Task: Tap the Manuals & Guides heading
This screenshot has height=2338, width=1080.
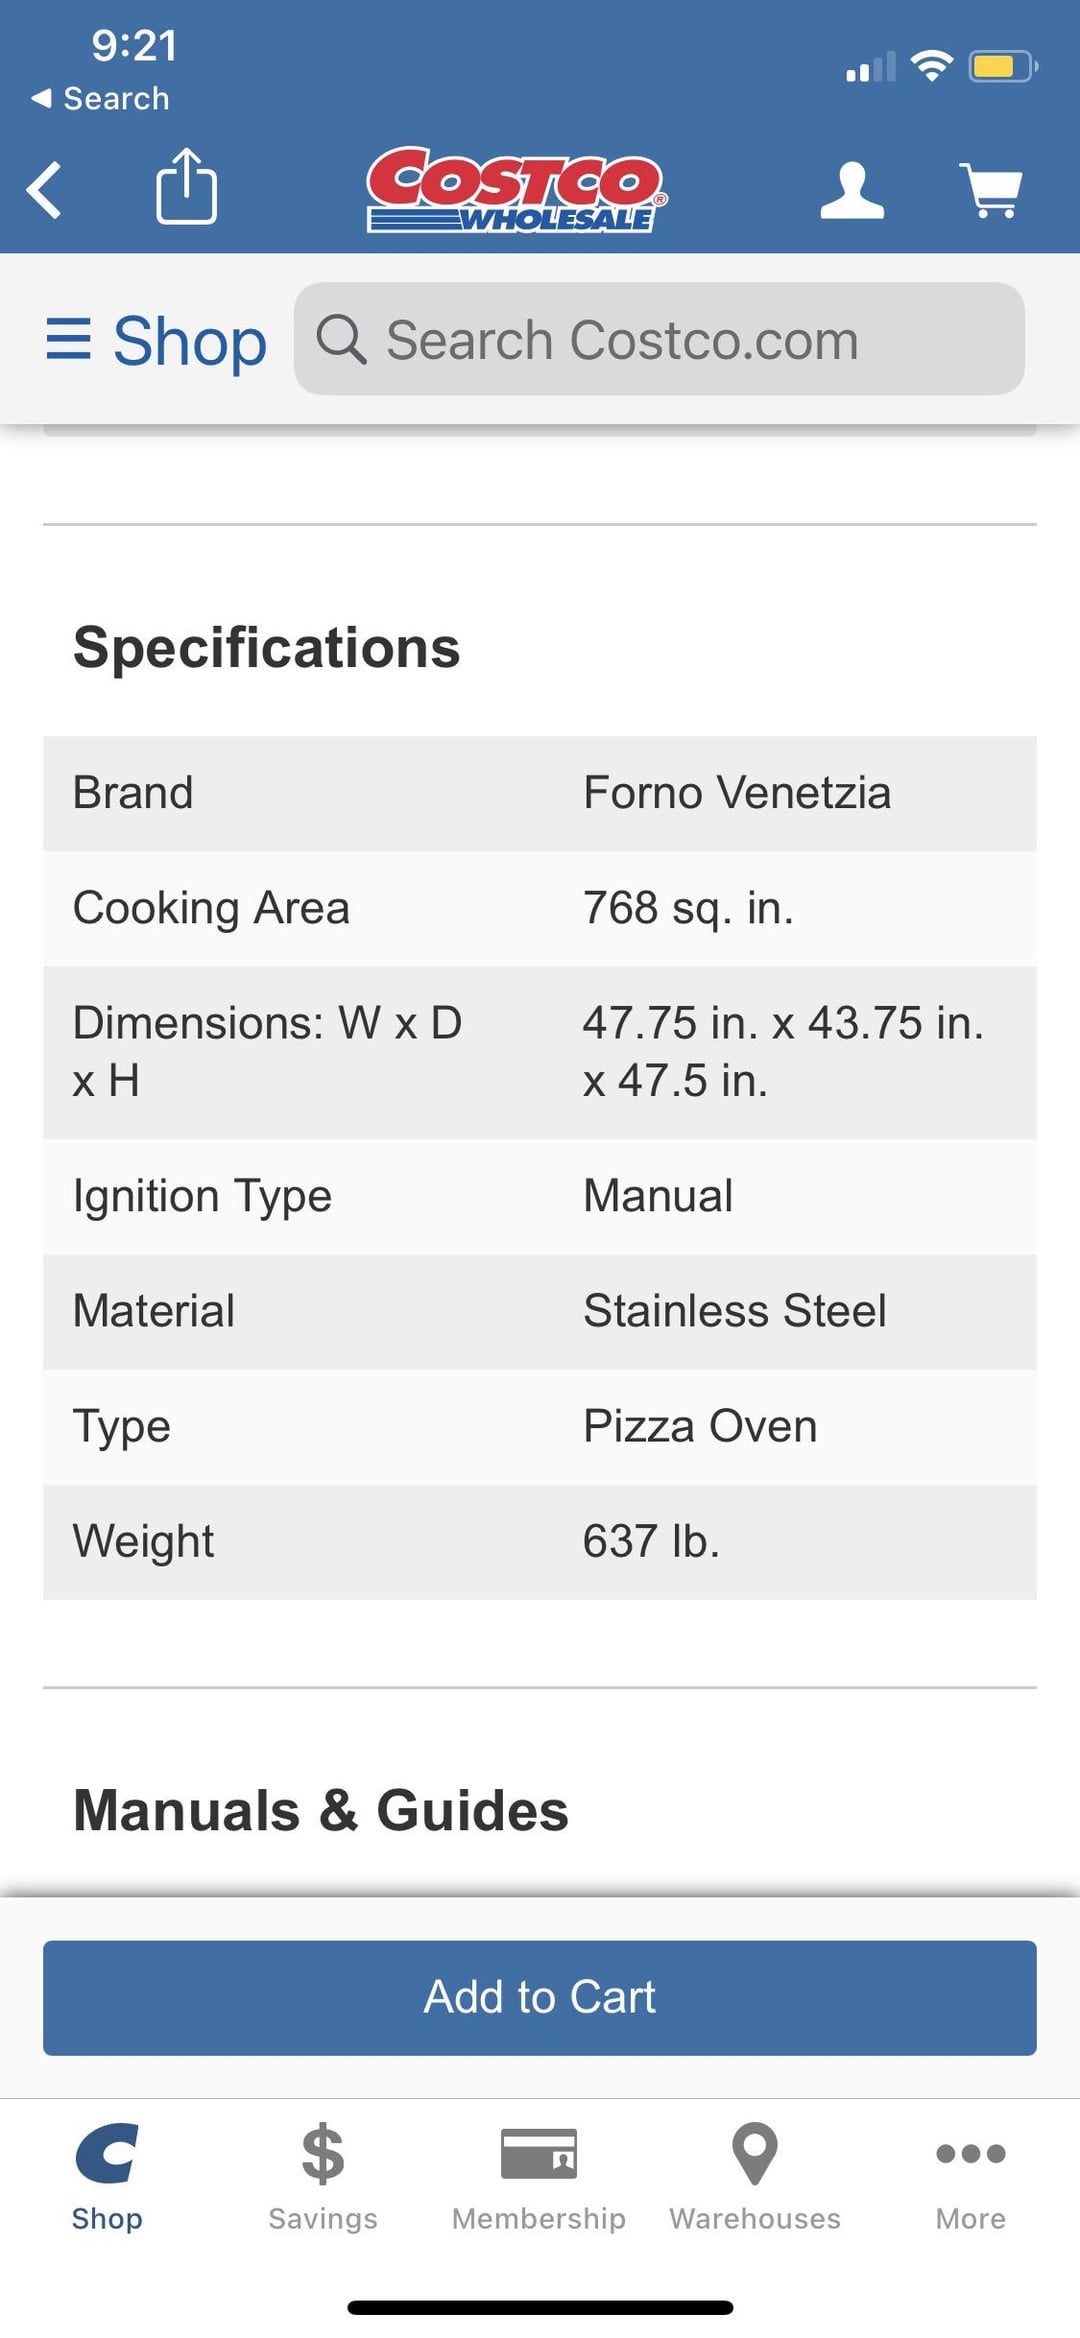Action: 321,1810
